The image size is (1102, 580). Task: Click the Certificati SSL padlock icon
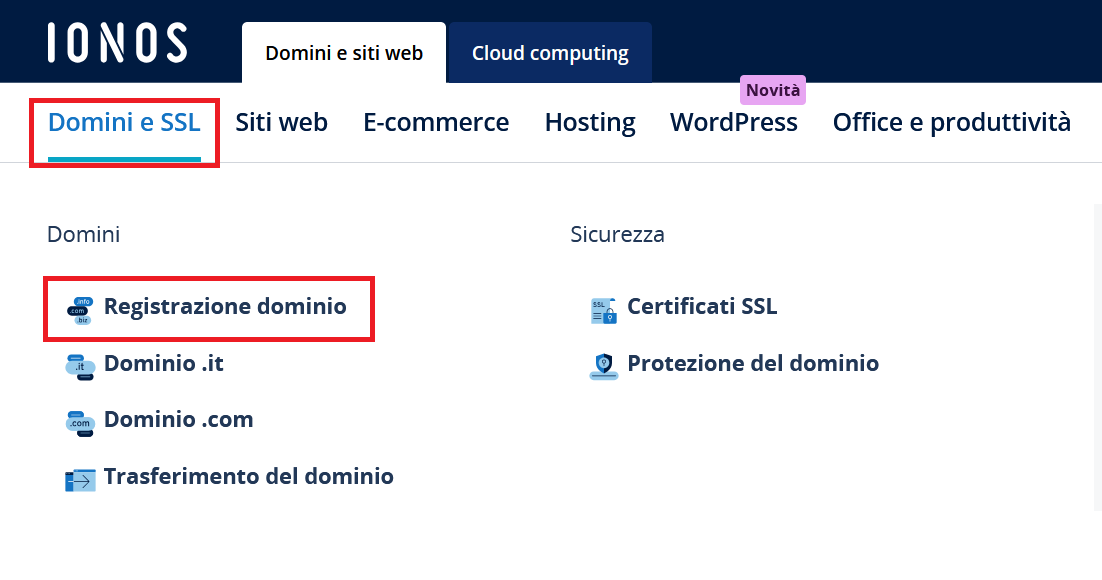604,311
